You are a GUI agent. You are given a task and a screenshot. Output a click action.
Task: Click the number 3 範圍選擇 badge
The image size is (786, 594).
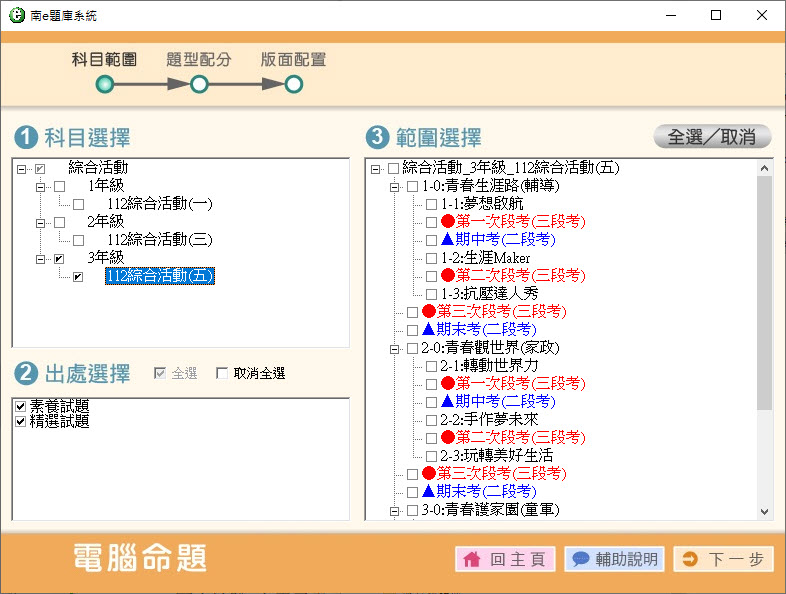click(x=377, y=137)
